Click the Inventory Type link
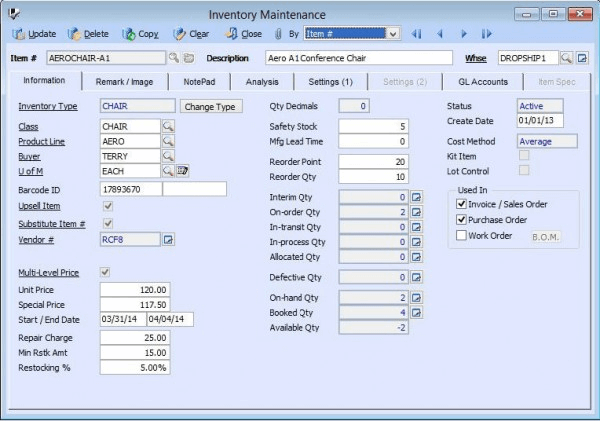This screenshot has width=600, height=421. [48, 106]
